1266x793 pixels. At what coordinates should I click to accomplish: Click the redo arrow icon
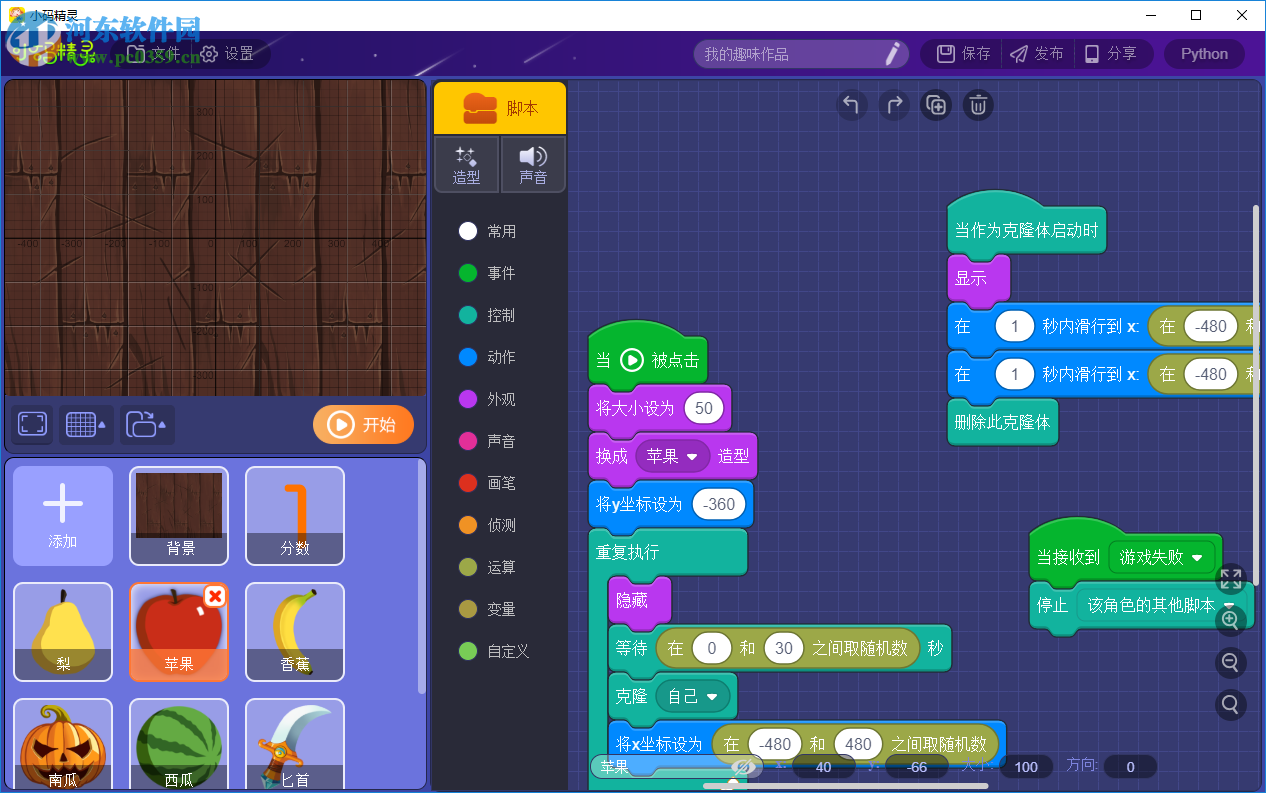point(894,105)
